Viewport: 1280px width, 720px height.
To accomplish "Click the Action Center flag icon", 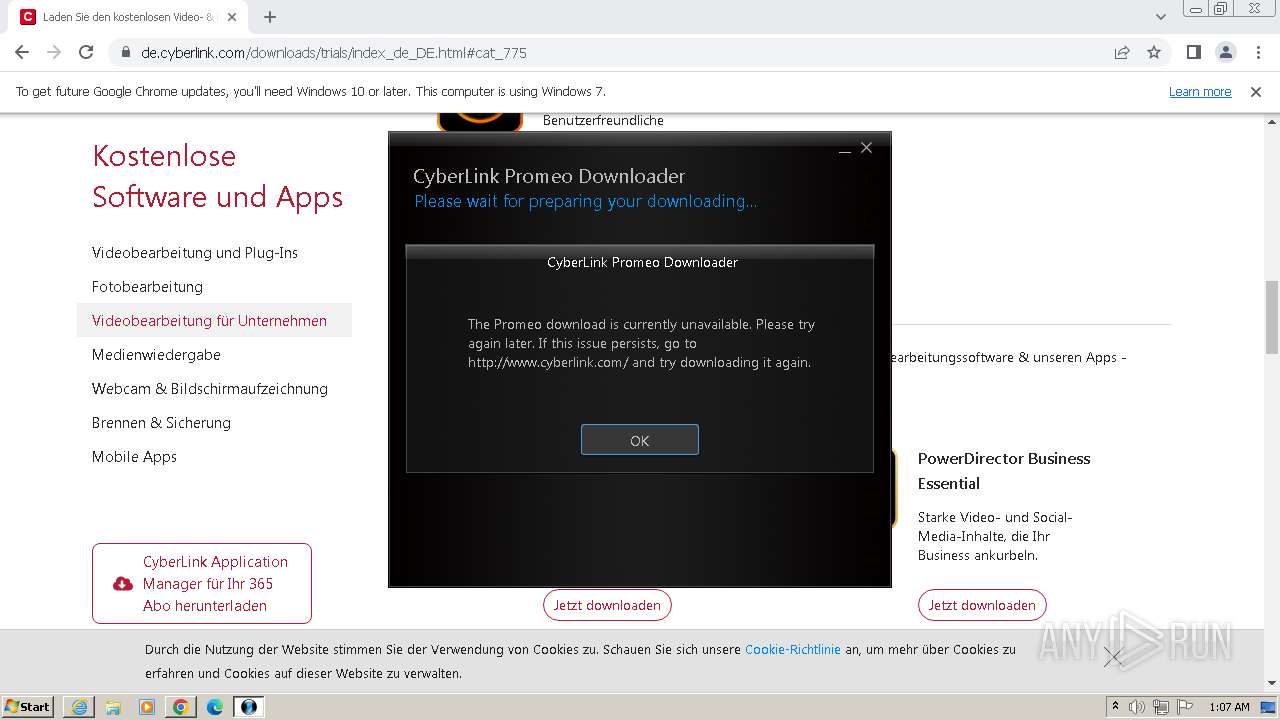I will point(1184,707).
